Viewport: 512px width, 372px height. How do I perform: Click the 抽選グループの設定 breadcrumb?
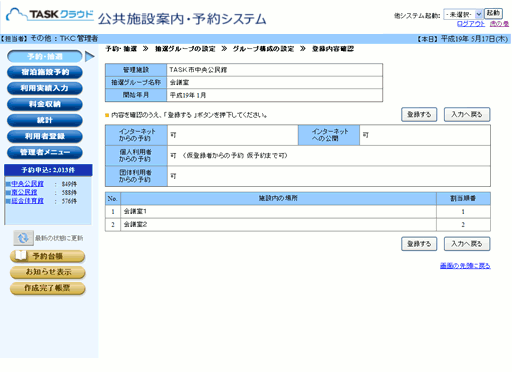tap(185, 49)
